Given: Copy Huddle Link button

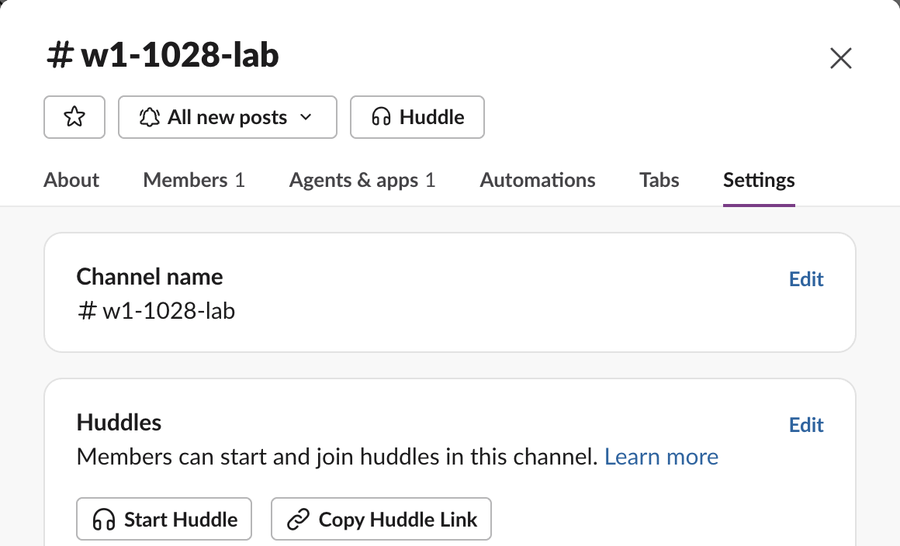Looking at the screenshot, I should coord(381,519).
